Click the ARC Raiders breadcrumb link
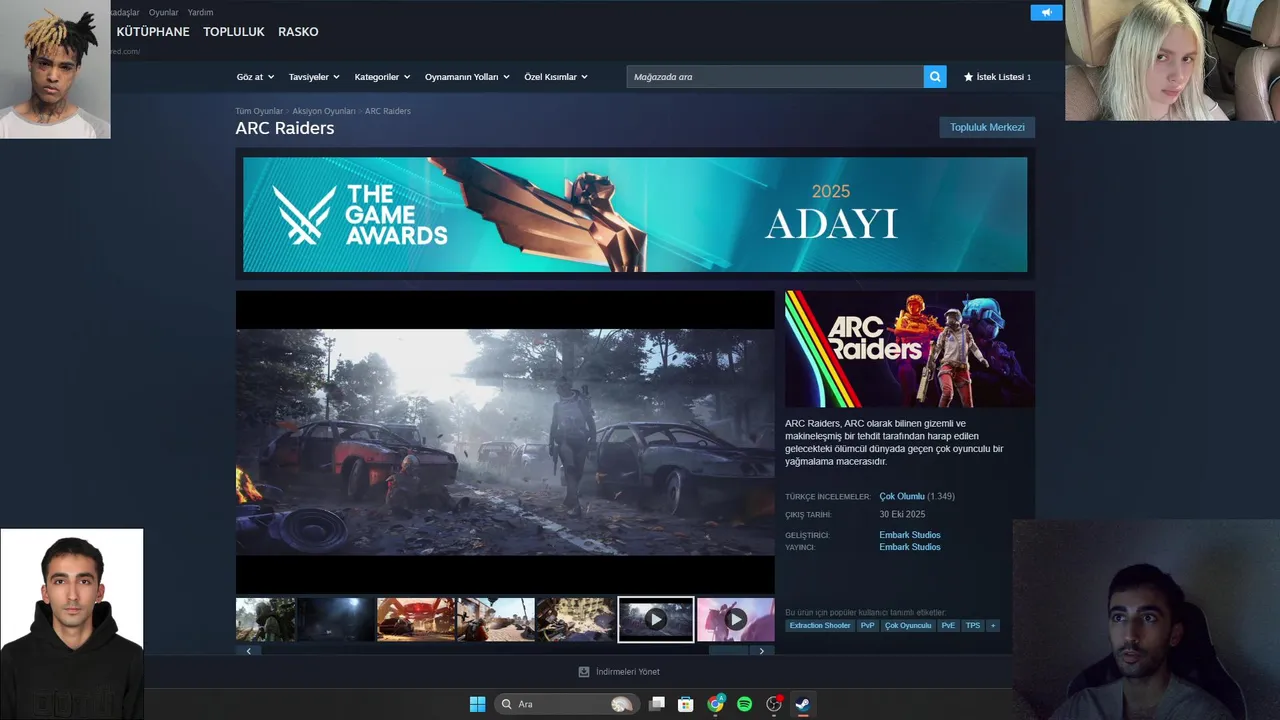This screenshot has height=720, width=1280. click(x=388, y=111)
